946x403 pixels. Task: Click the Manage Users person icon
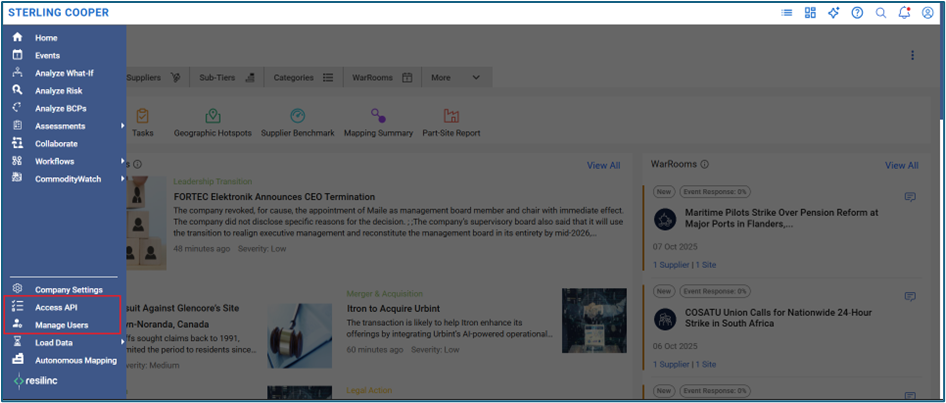(x=17, y=324)
